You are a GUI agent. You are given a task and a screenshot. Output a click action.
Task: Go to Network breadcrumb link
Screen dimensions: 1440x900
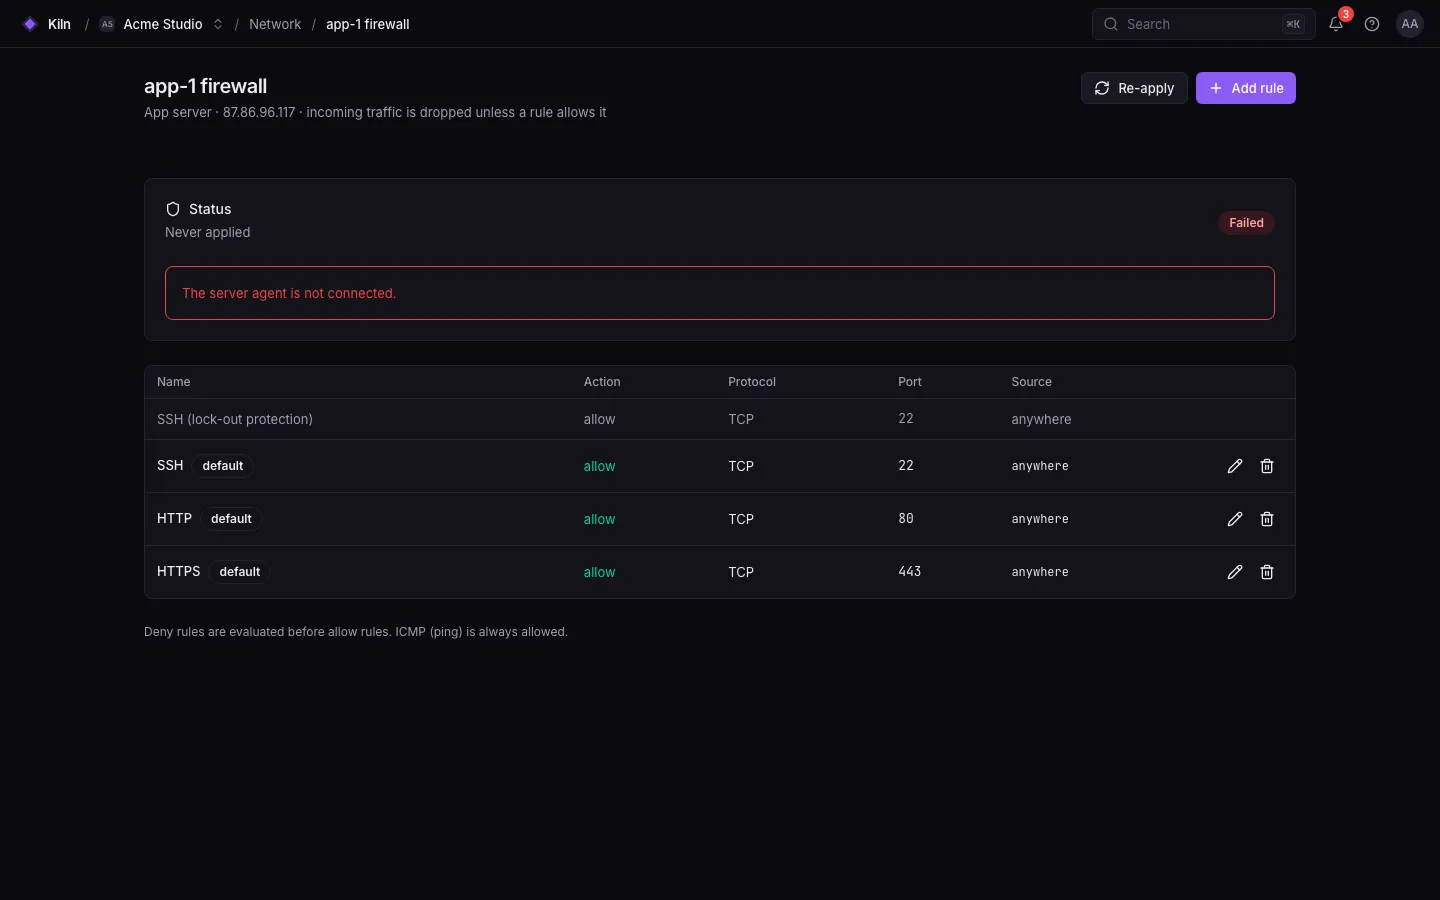point(275,24)
